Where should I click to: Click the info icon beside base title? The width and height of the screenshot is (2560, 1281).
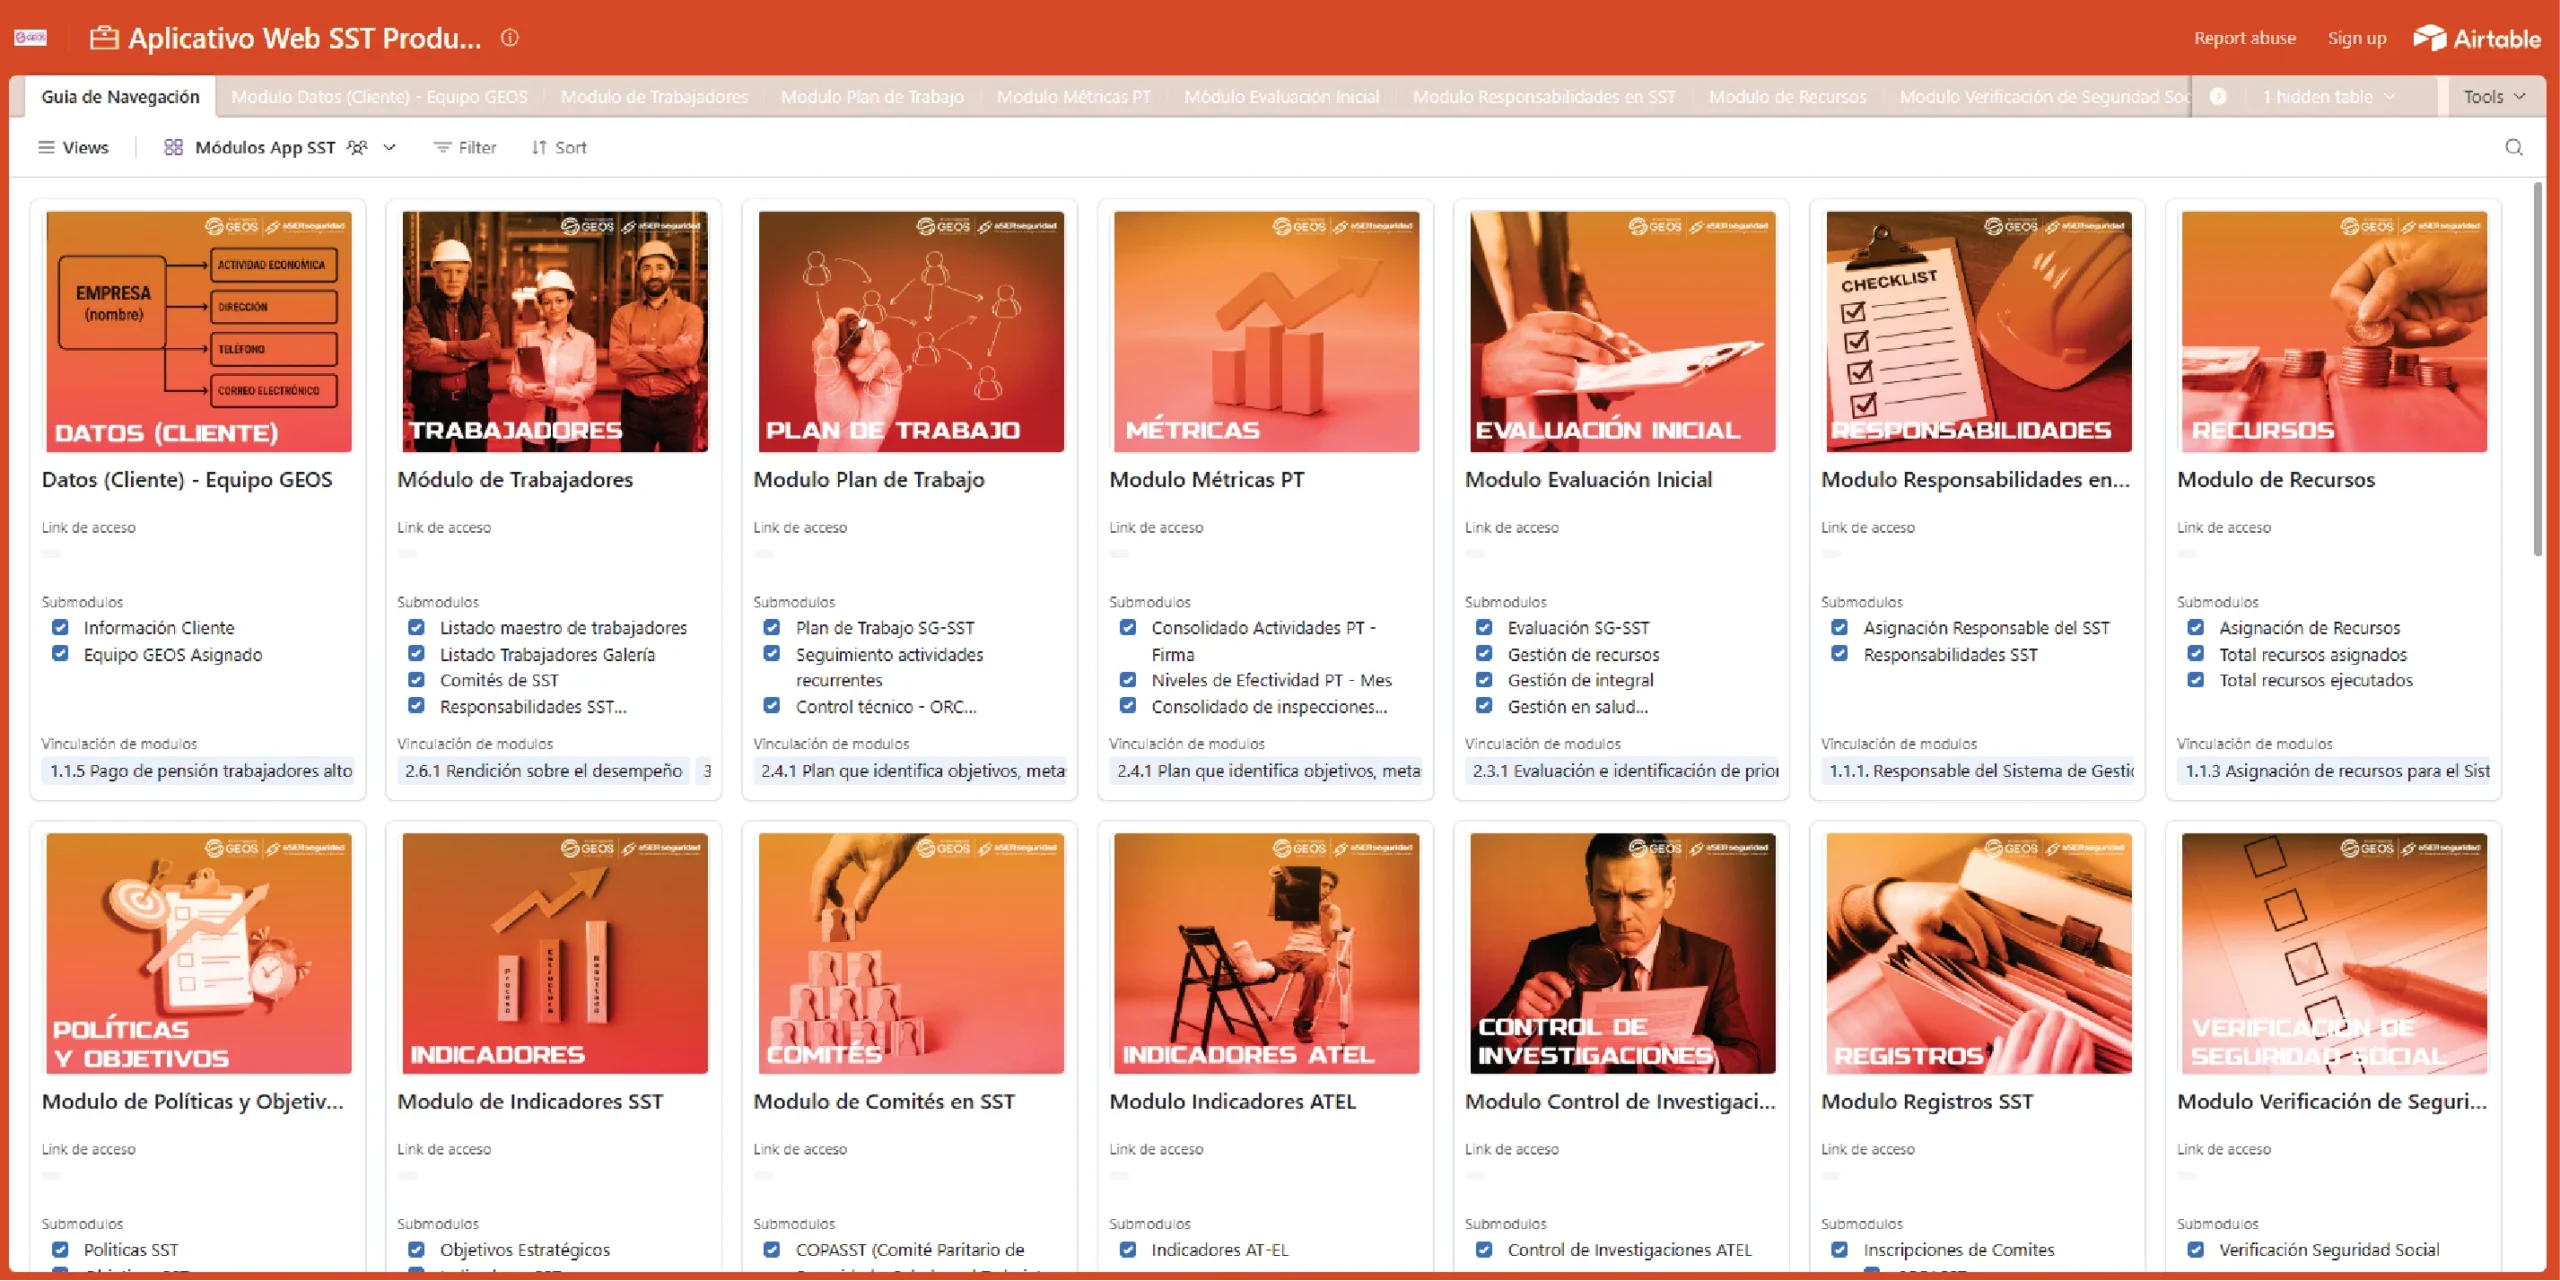(x=510, y=38)
